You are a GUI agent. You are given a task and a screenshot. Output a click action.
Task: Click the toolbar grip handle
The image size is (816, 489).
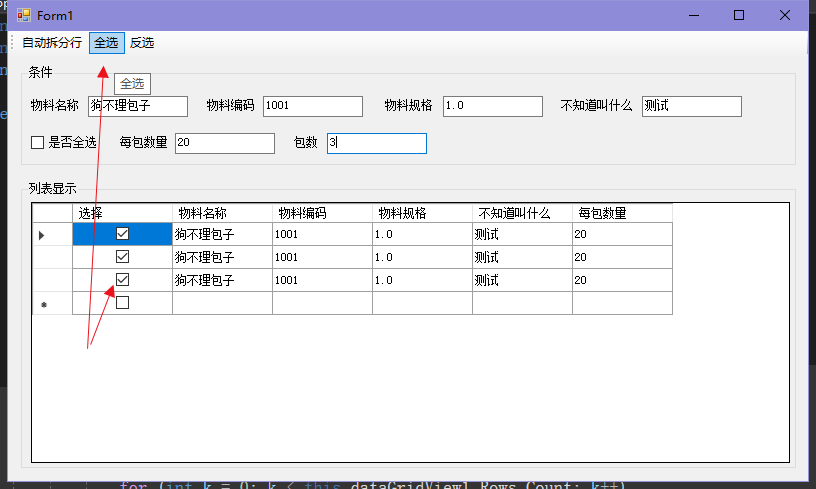point(12,43)
